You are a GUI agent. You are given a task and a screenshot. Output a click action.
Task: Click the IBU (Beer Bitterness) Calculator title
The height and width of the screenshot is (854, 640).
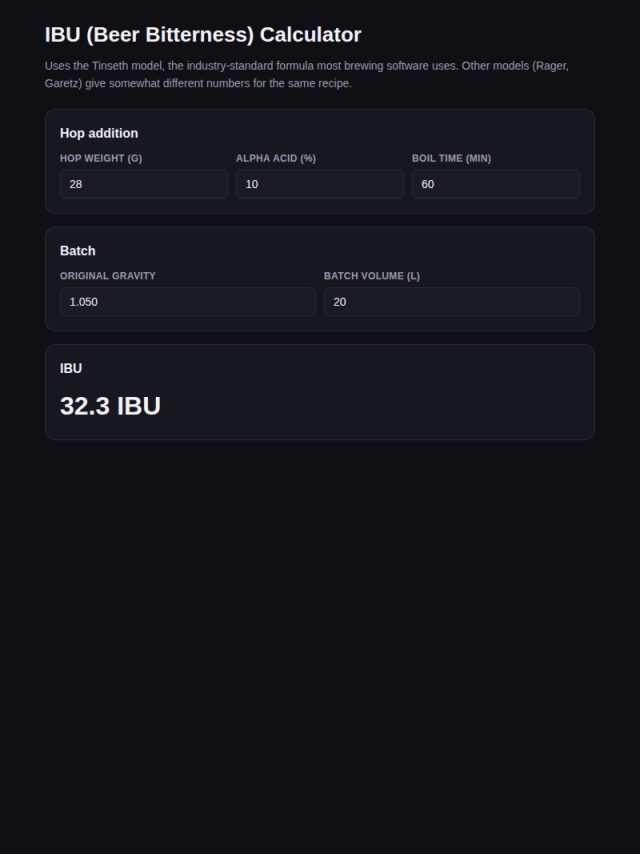pyautogui.click(x=203, y=35)
